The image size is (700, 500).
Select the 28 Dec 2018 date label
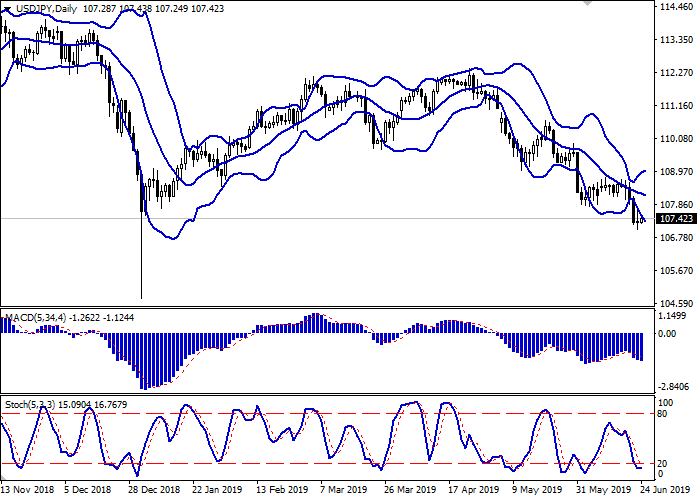152,492
